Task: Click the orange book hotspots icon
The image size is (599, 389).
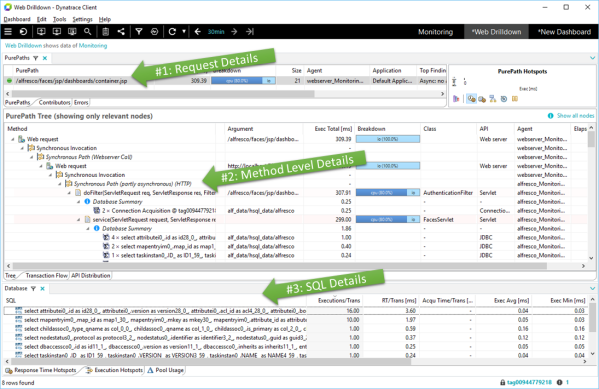Action: point(515,99)
